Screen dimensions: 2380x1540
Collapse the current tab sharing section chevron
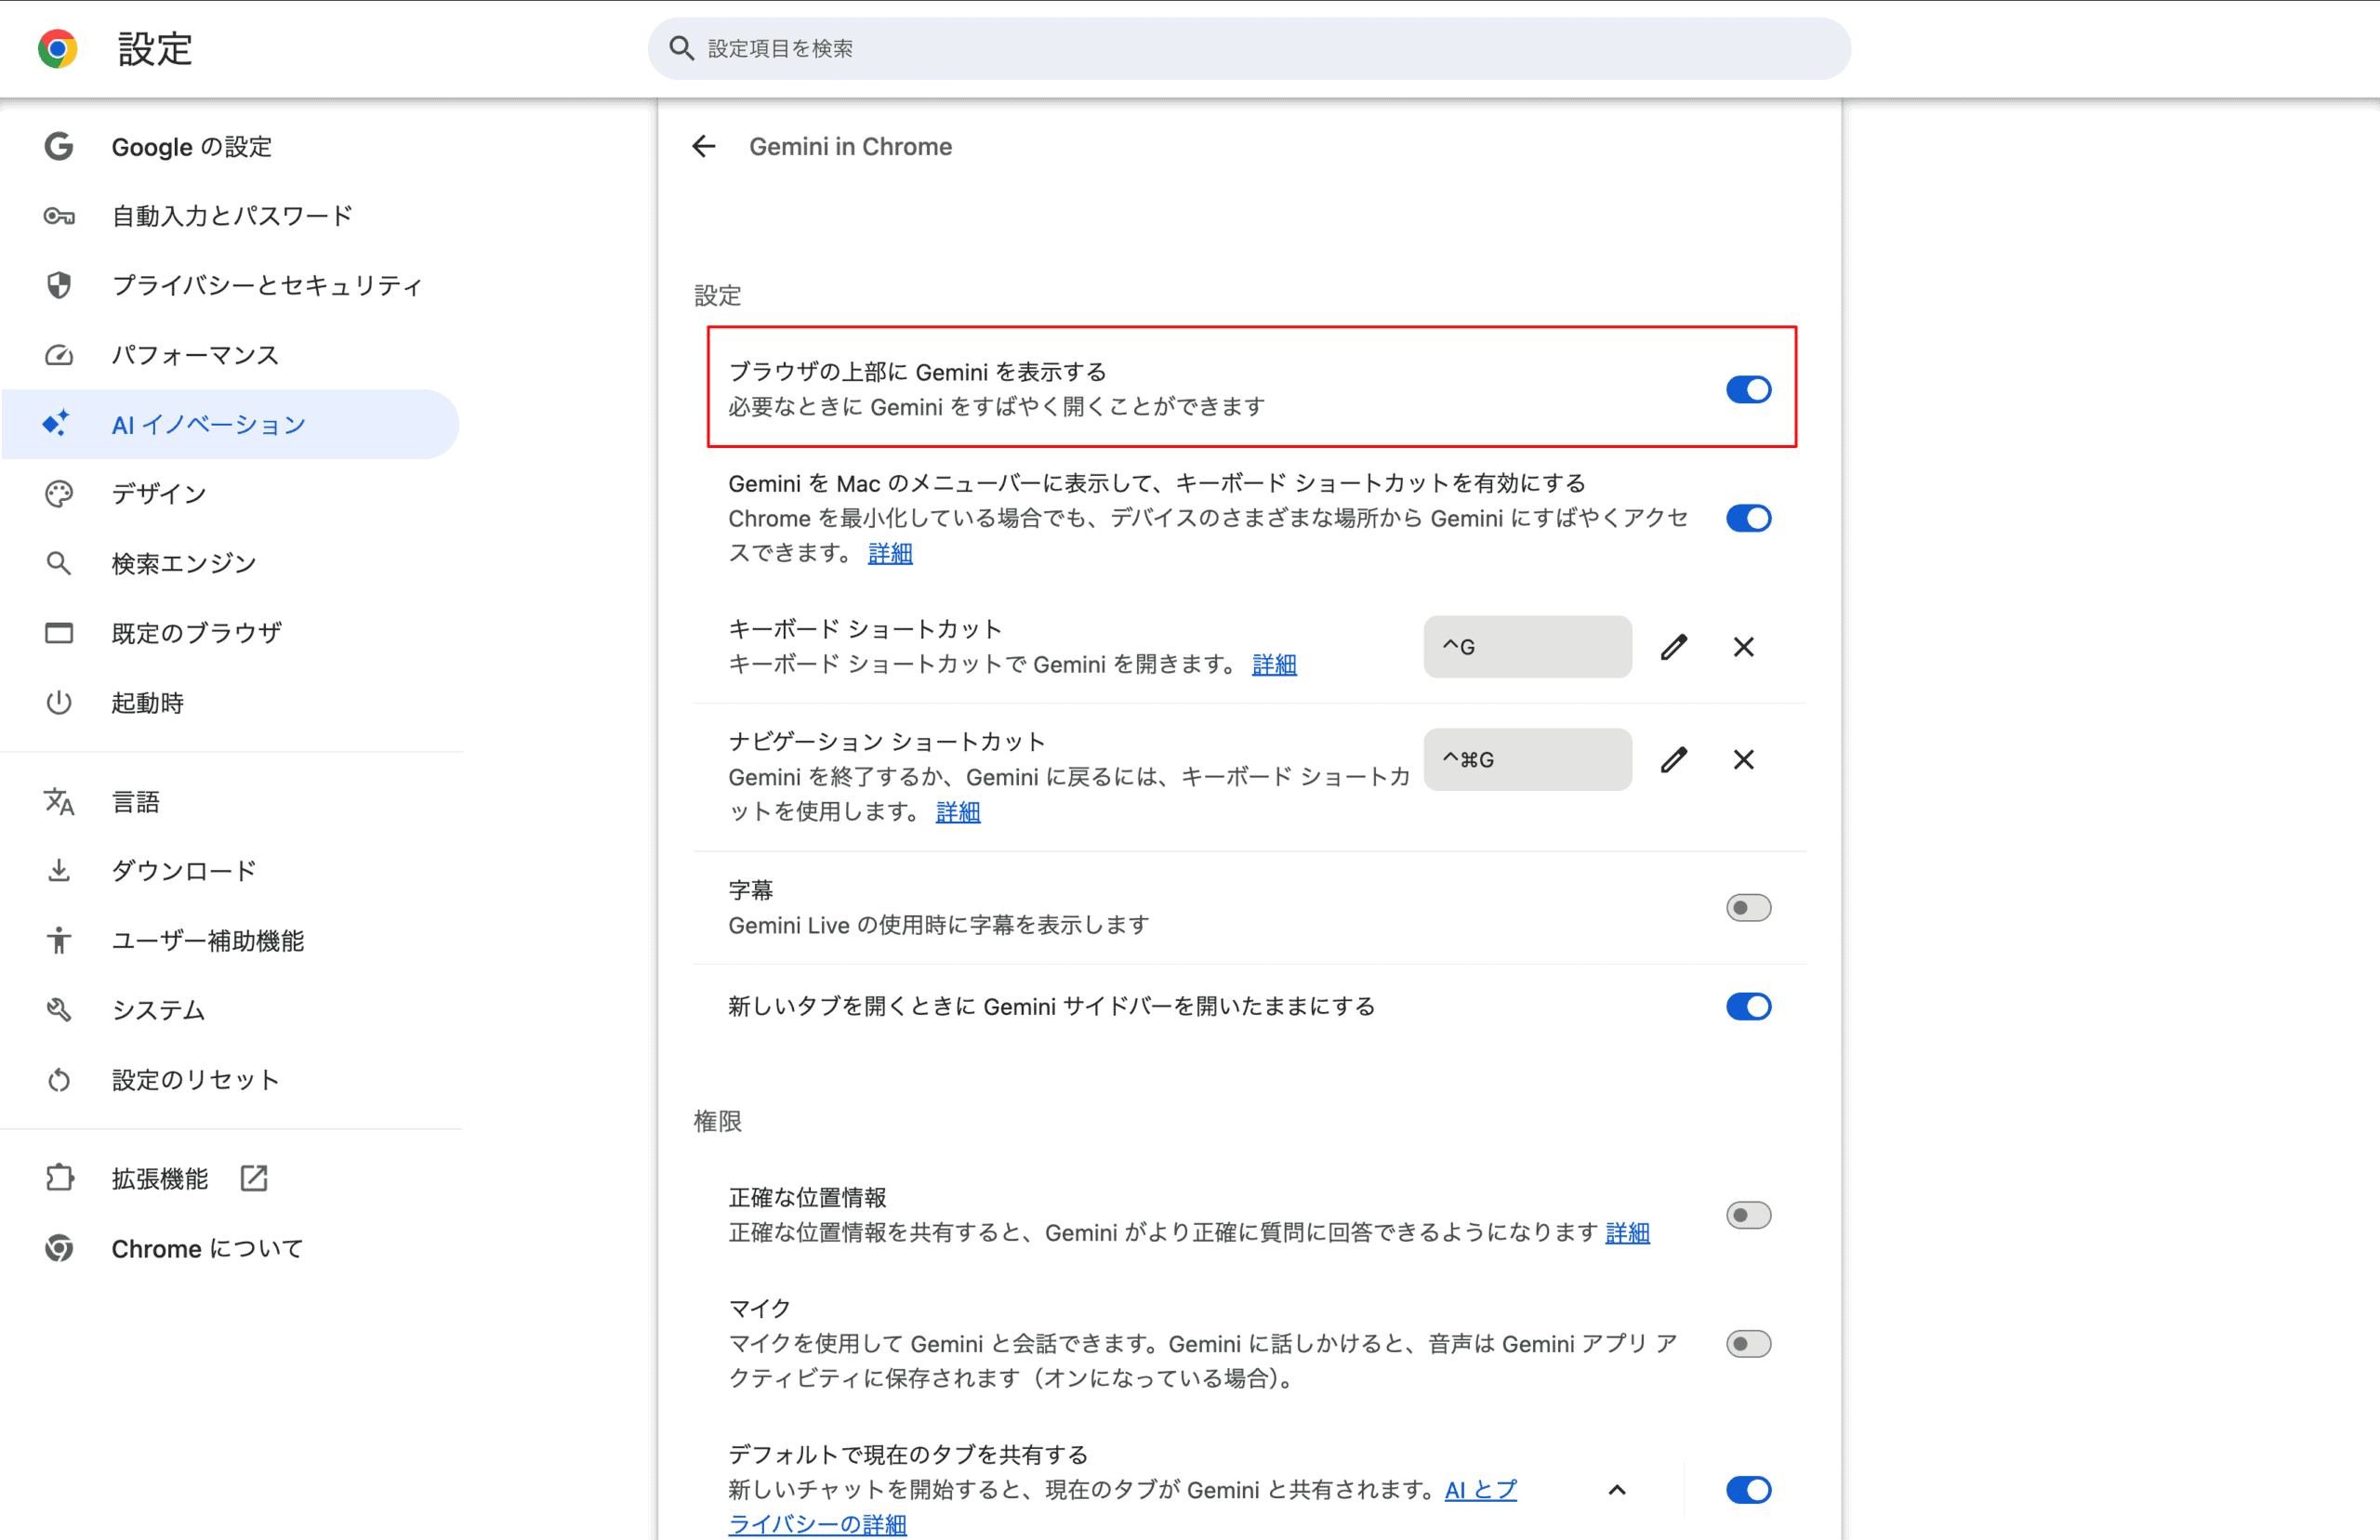(1617, 1490)
